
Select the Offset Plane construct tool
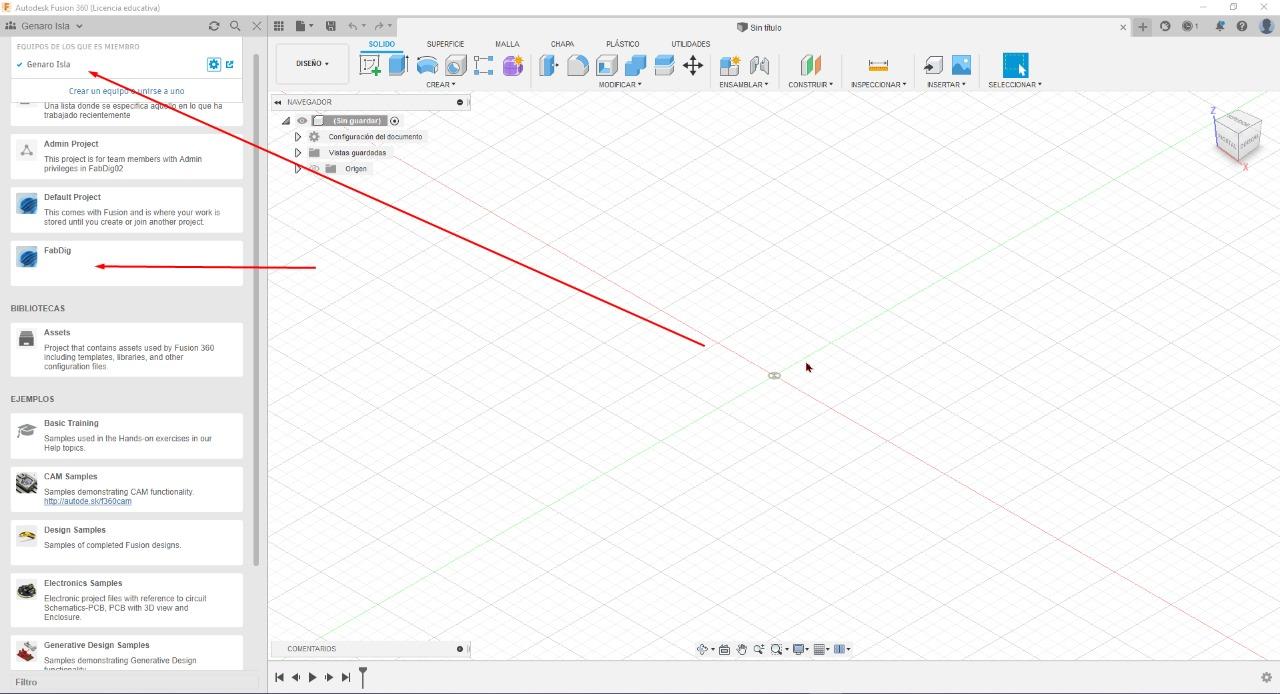[810, 66]
